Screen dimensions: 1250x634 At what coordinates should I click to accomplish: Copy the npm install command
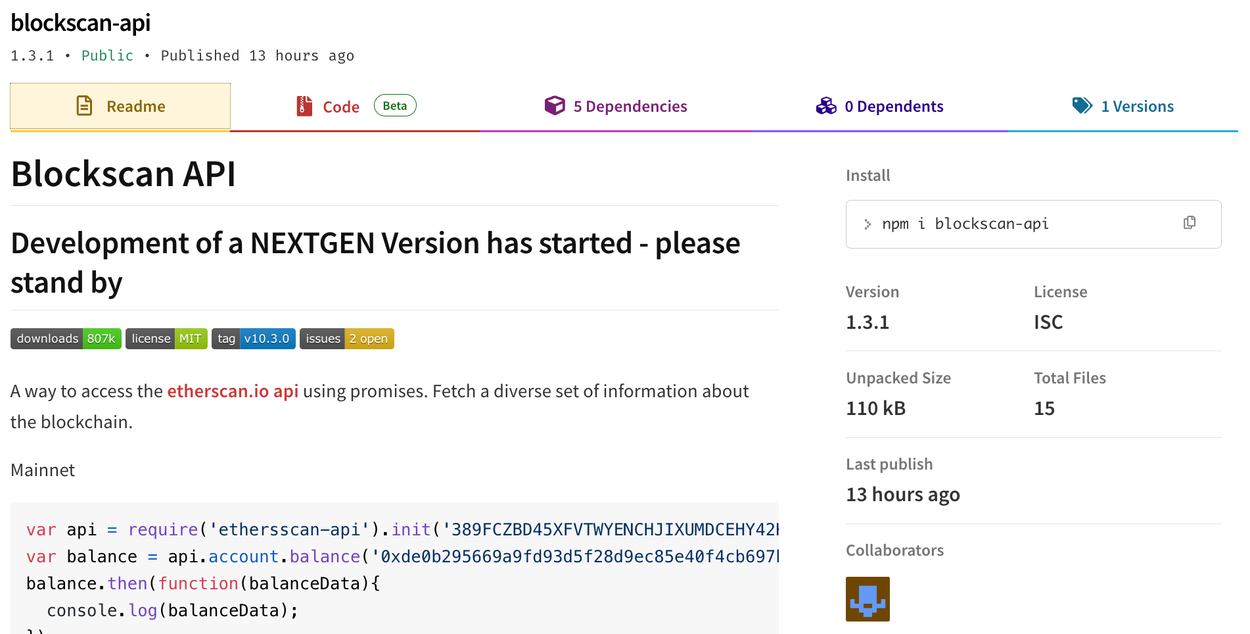tap(1189, 222)
